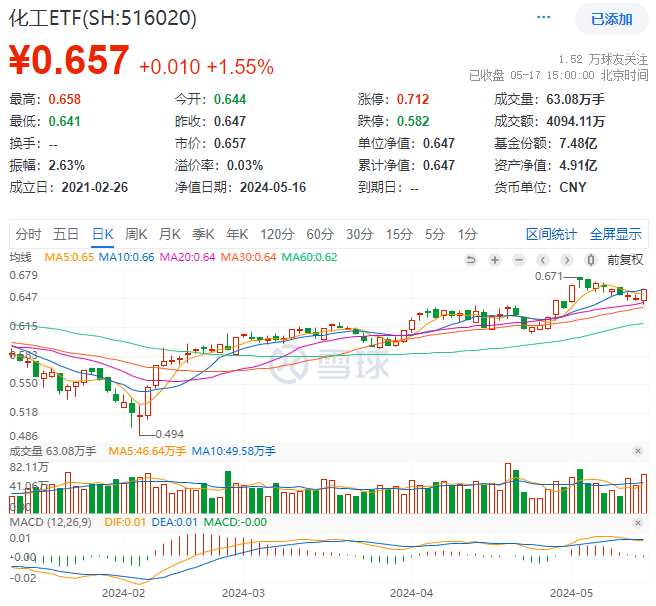This screenshot has width=656, height=606.
Task: Click the 已添加 watchlist button
Action: [611, 19]
